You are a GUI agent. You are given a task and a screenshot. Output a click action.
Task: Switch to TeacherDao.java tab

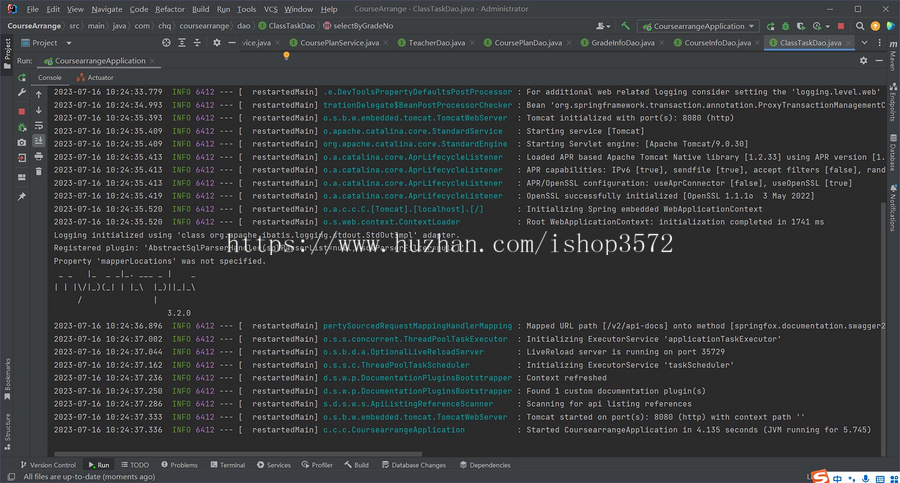coord(436,42)
